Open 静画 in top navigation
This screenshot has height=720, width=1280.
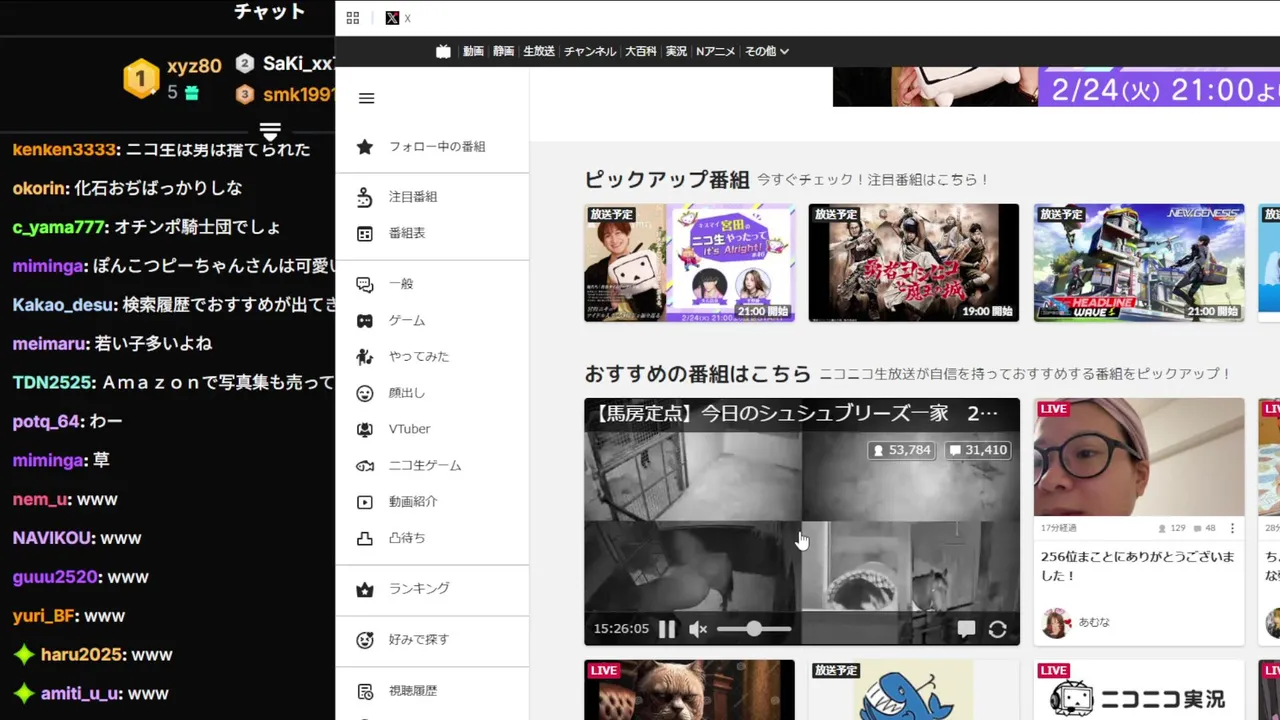503,51
